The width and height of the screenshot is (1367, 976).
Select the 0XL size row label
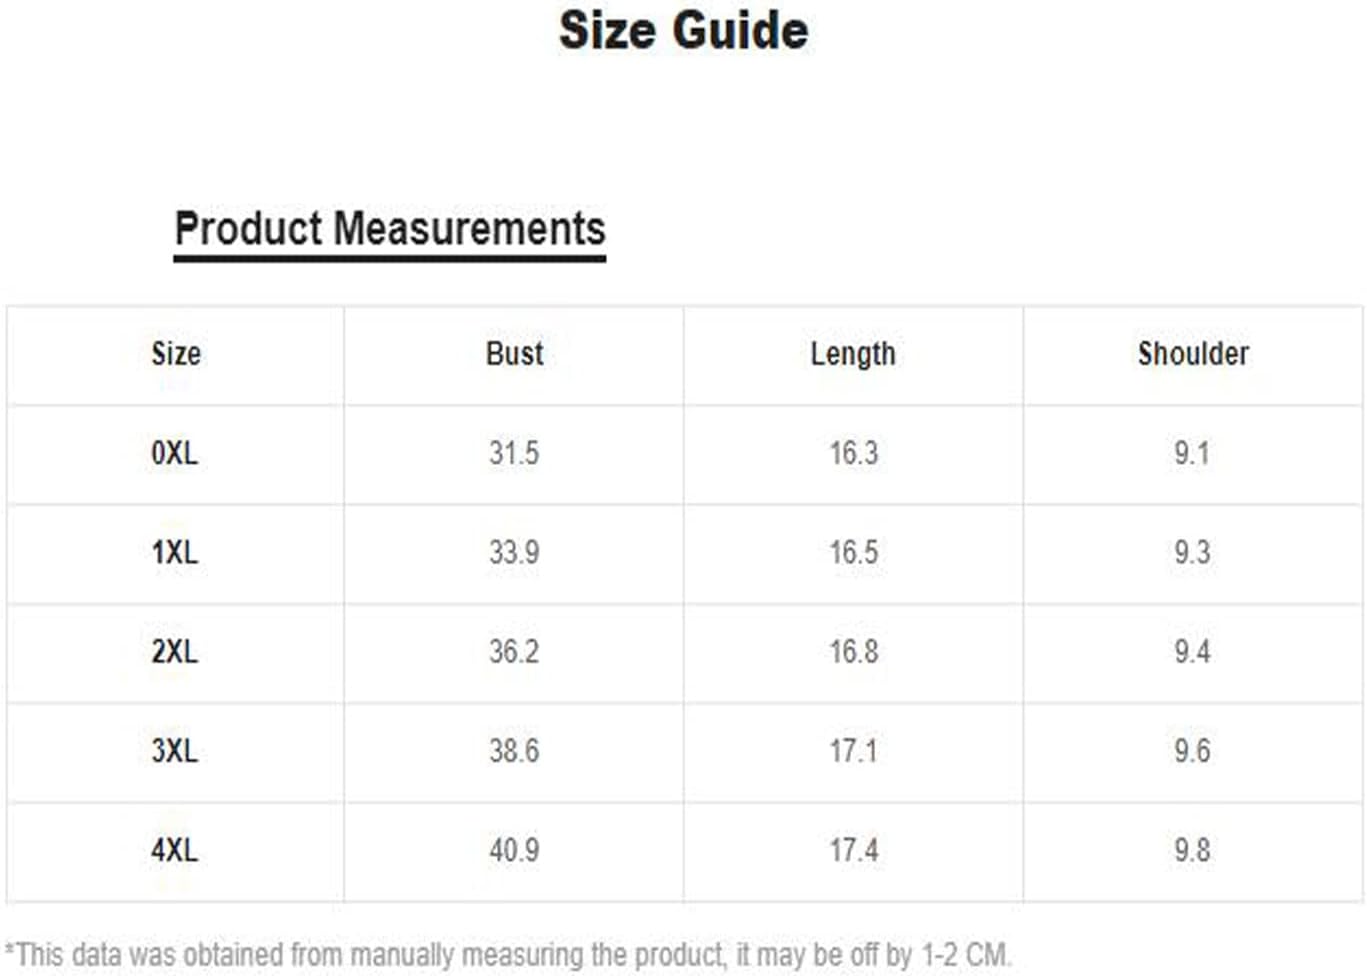click(x=175, y=453)
